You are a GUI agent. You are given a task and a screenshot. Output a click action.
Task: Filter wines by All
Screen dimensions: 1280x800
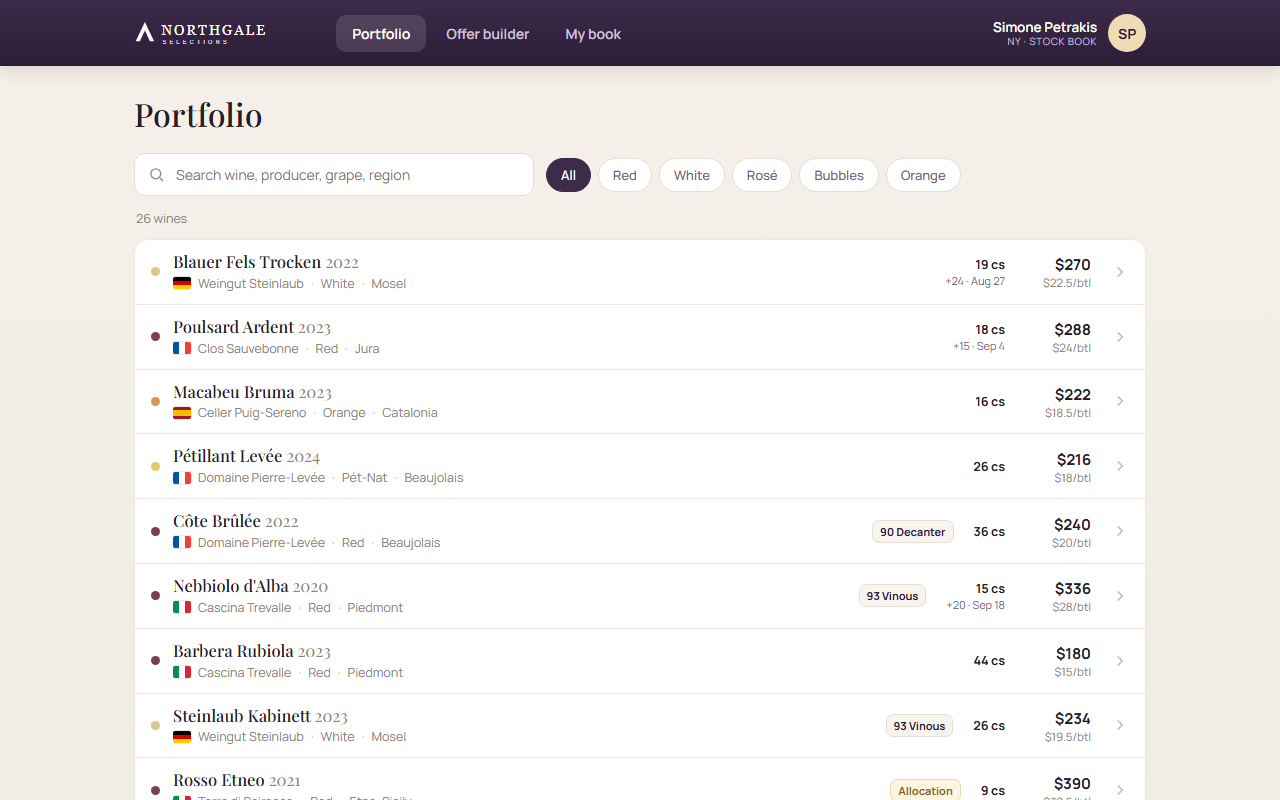pyautogui.click(x=568, y=175)
